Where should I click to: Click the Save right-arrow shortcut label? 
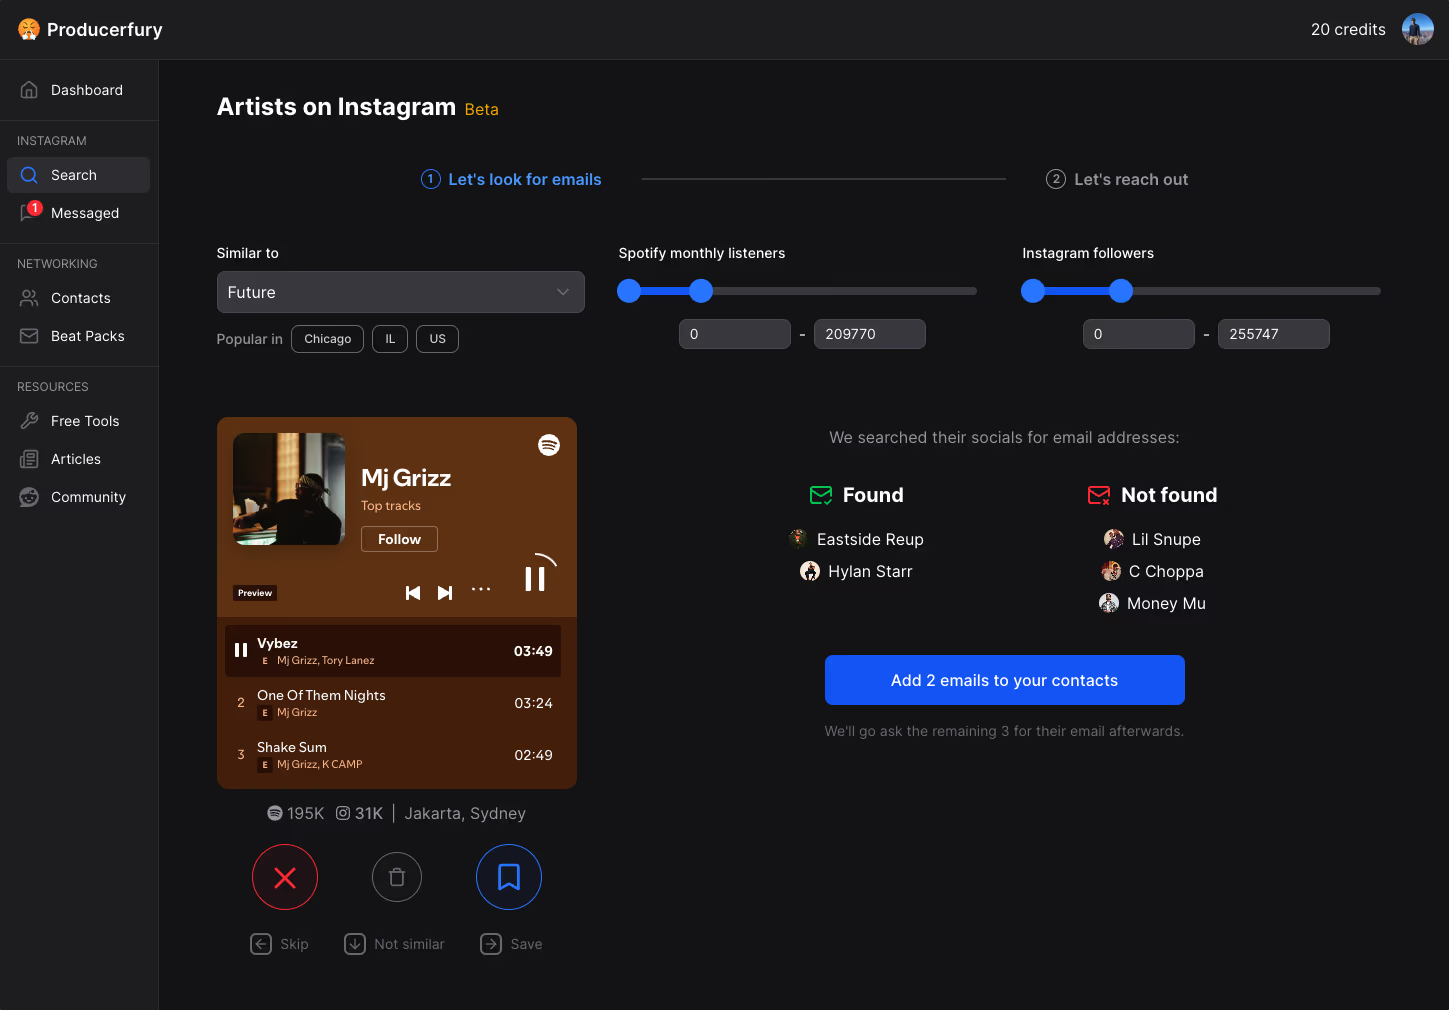coord(511,944)
